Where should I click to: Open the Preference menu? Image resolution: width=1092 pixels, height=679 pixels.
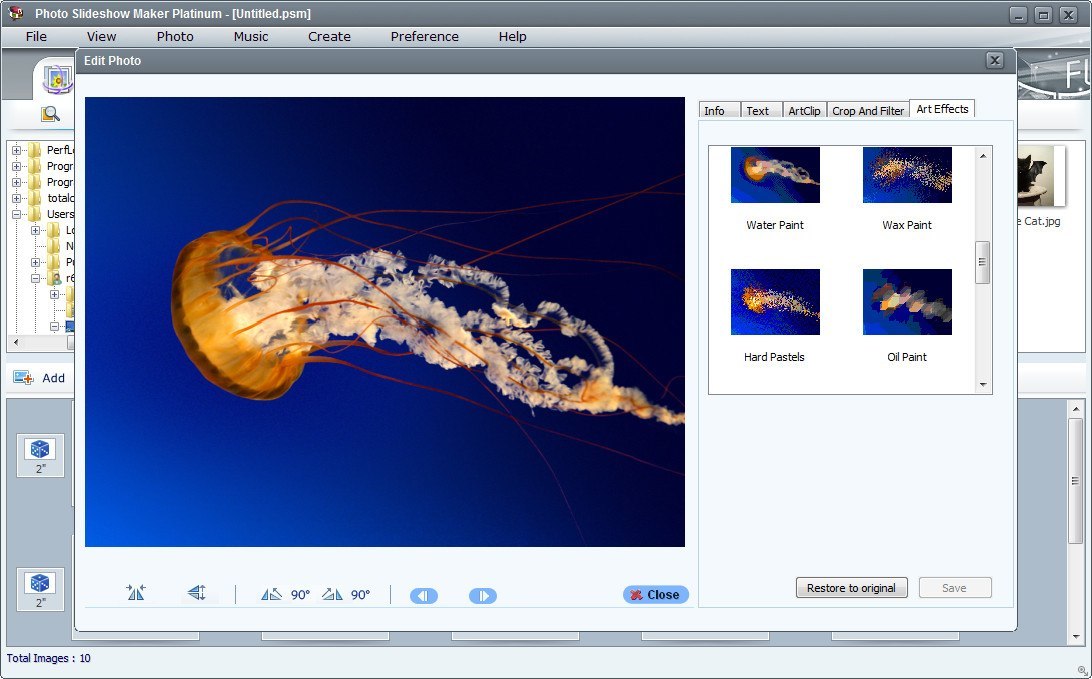coord(424,36)
